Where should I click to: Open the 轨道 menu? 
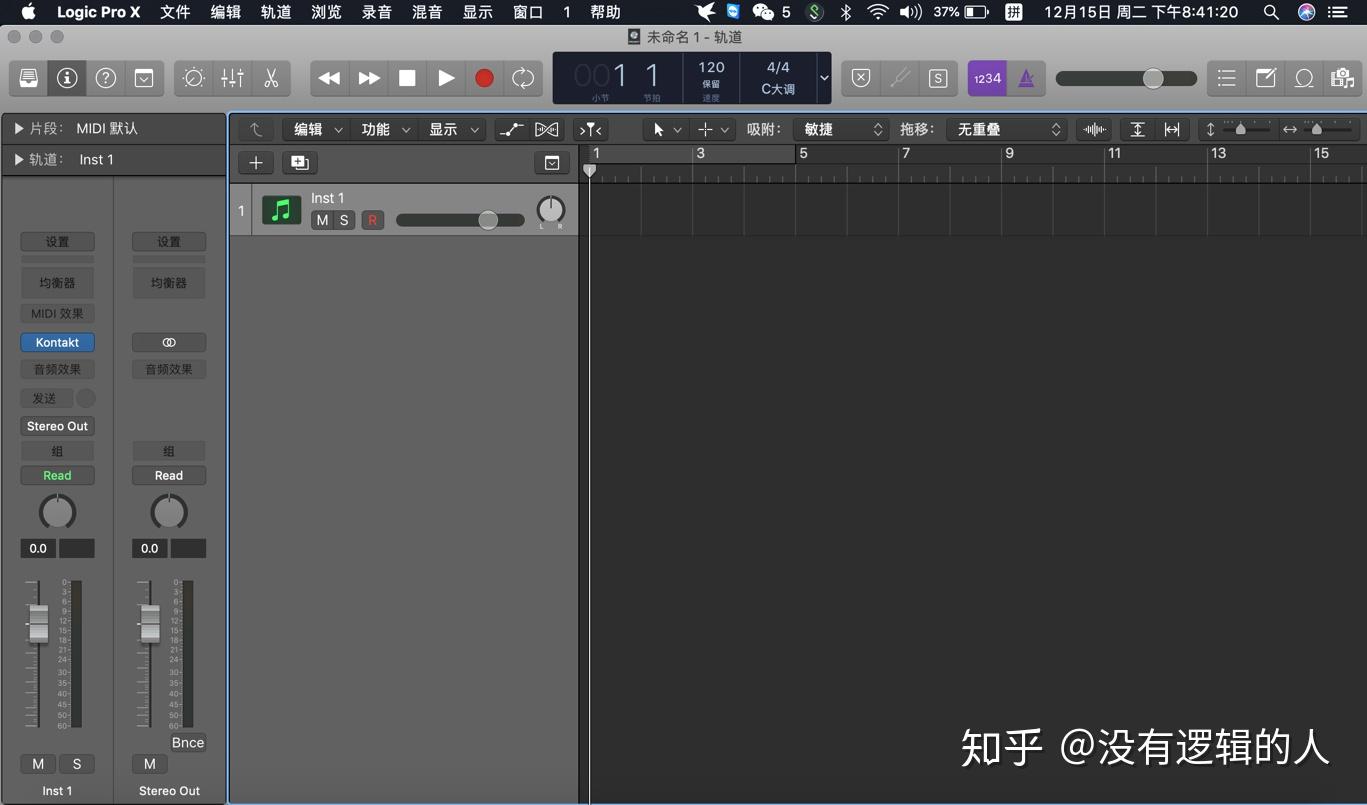click(276, 12)
